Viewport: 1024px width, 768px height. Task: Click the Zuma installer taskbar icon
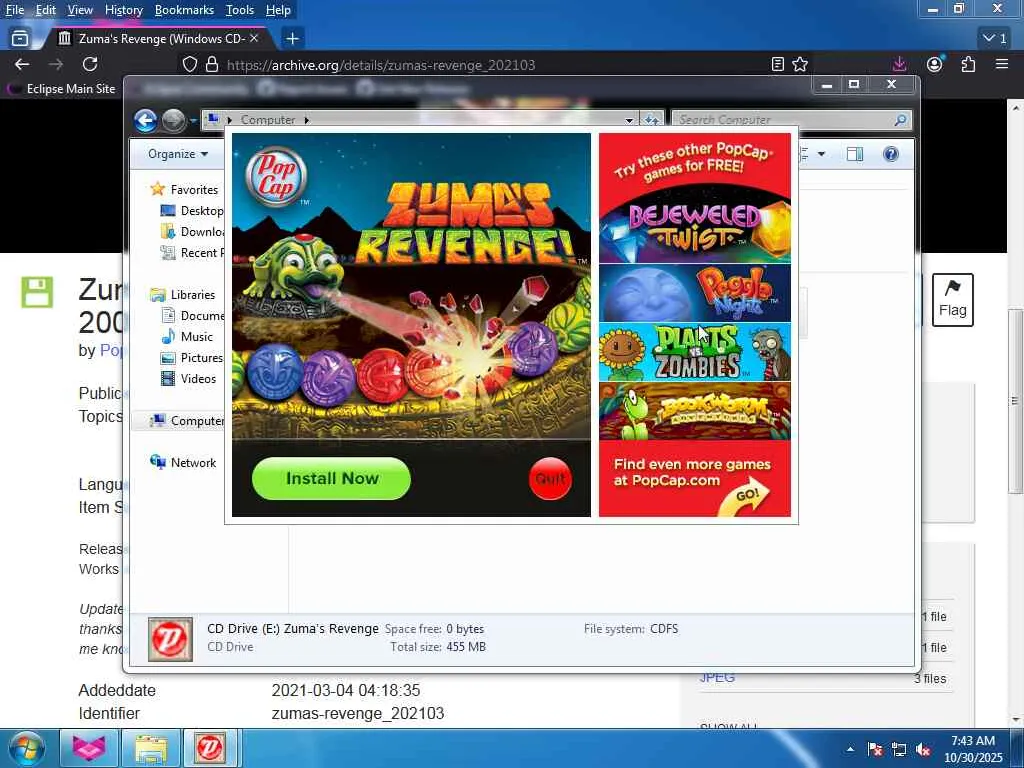coord(210,748)
